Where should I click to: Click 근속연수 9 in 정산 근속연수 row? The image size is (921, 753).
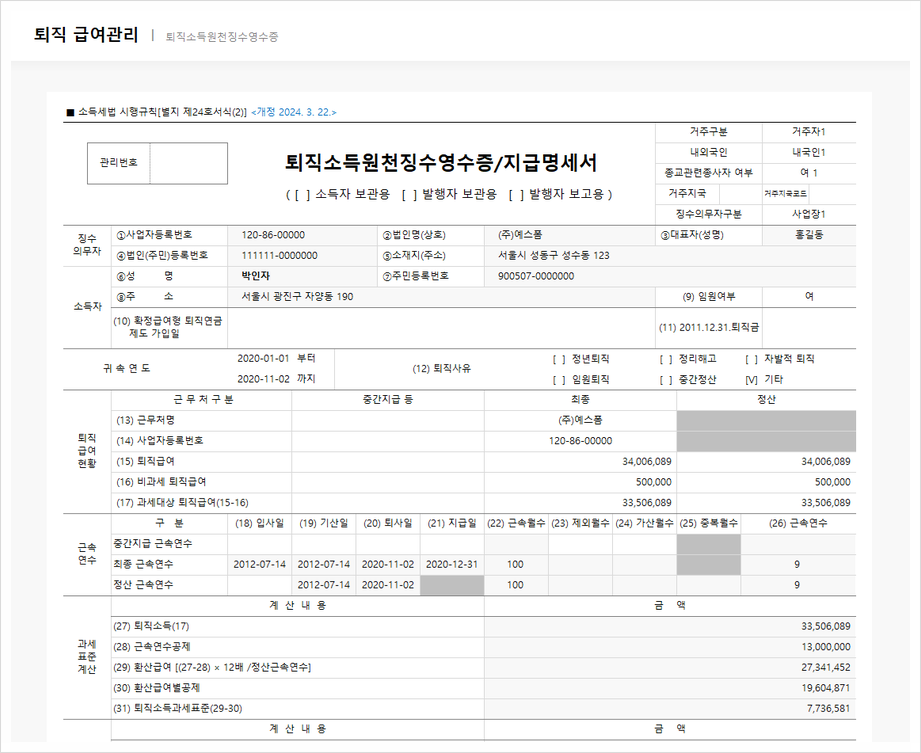(x=797, y=585)
